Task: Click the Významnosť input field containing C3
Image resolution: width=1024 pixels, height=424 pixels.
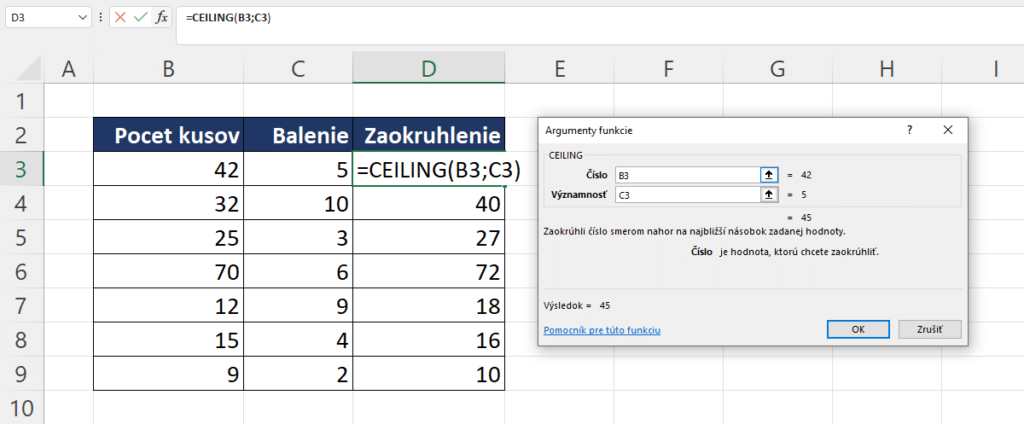Action: pyautogui.click(x=688, y=194)
